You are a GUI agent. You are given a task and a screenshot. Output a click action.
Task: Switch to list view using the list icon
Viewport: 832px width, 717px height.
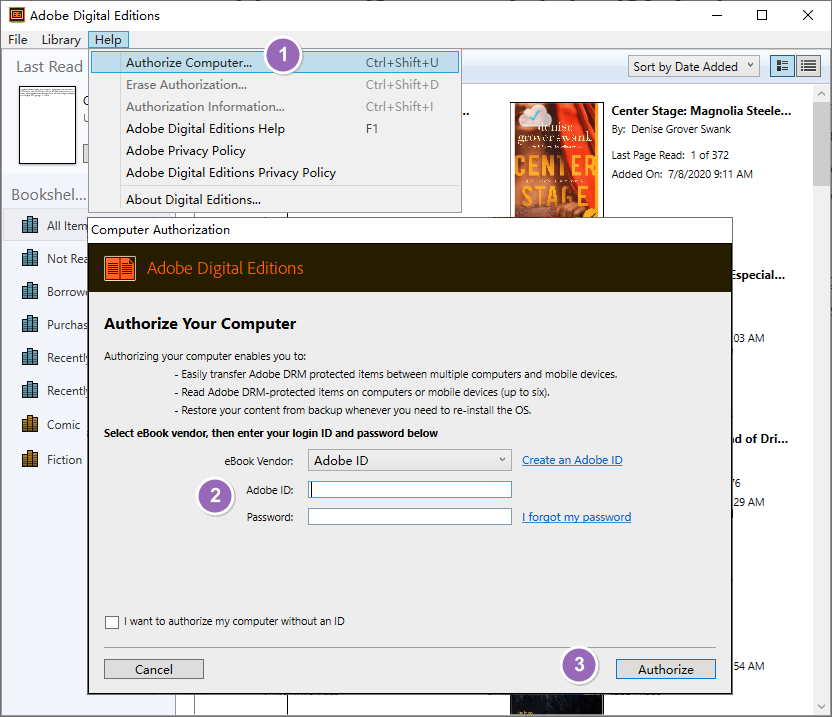(x=806, y=65)
